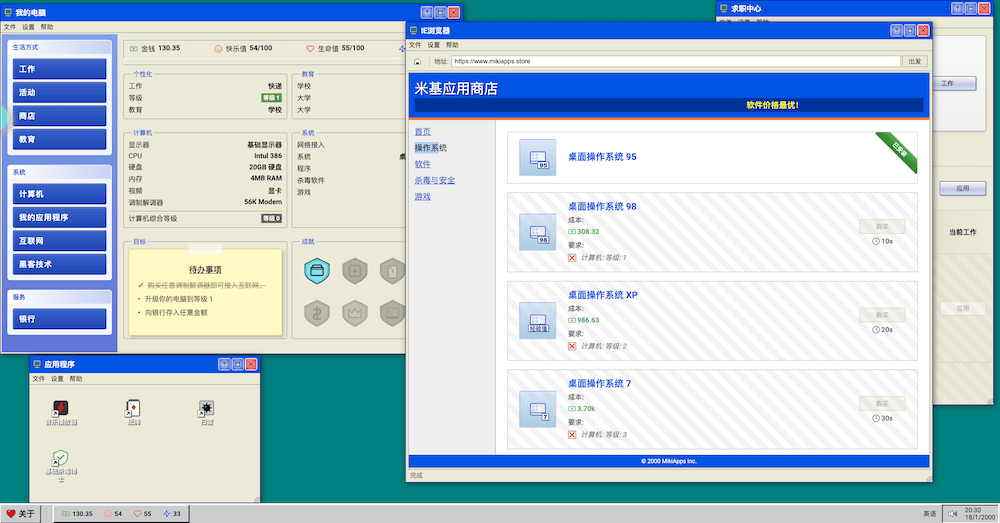Open 黑客技术 in the system panel
Screen dimensions: 1000x523
60,264
